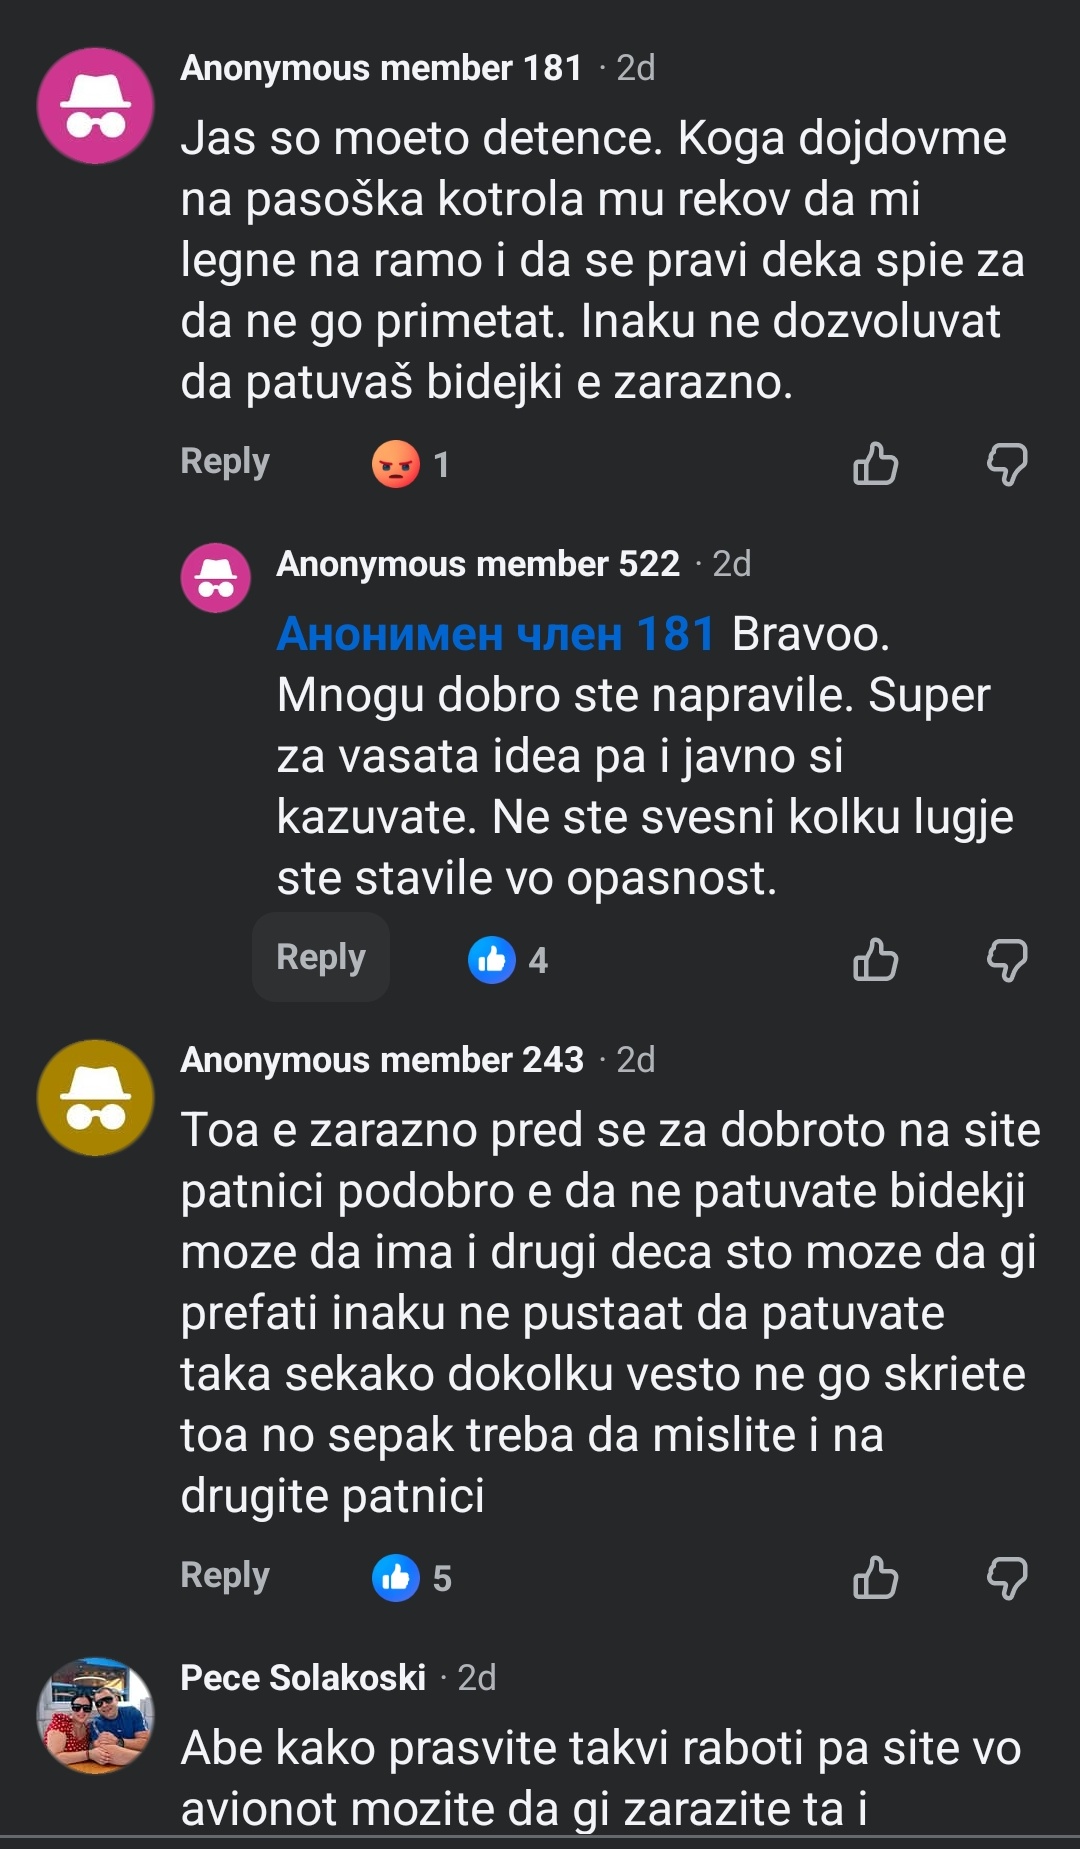Tap Anonymous member 243's yellow avatar
The image size is (1080, 1849).
96,1098
